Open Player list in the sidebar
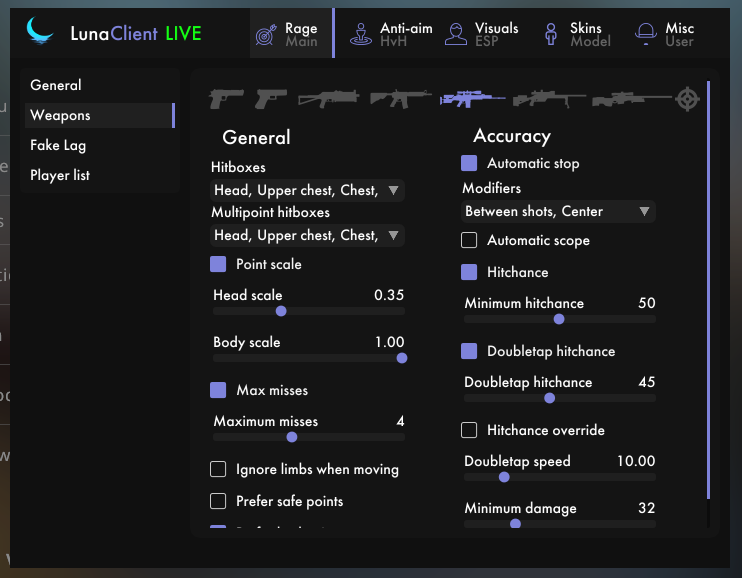Screen dimensions: 742x578 100,175
